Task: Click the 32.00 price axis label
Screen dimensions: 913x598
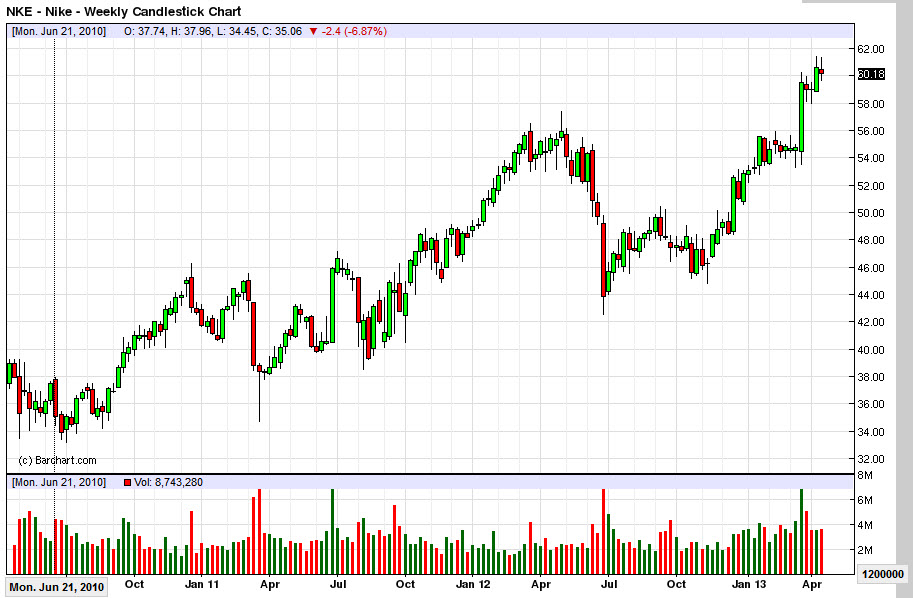Action: click(x=871, y=459)
